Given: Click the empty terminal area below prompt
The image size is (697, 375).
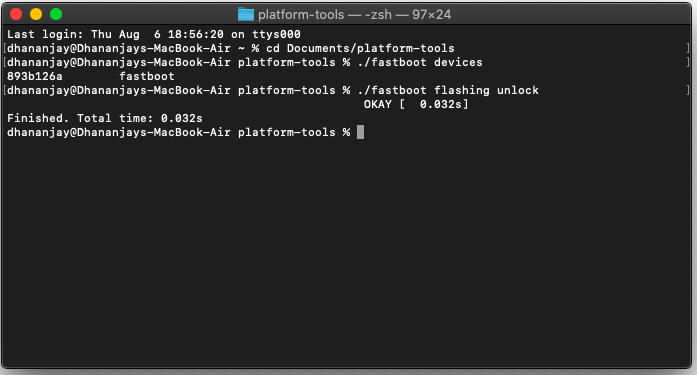Looking at the screenshot, I should tap(347, 249).
